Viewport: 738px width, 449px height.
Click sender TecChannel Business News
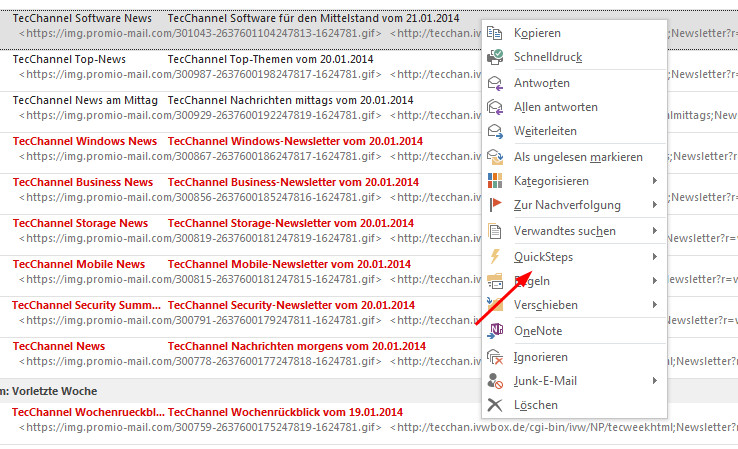(x=83, y=182)
